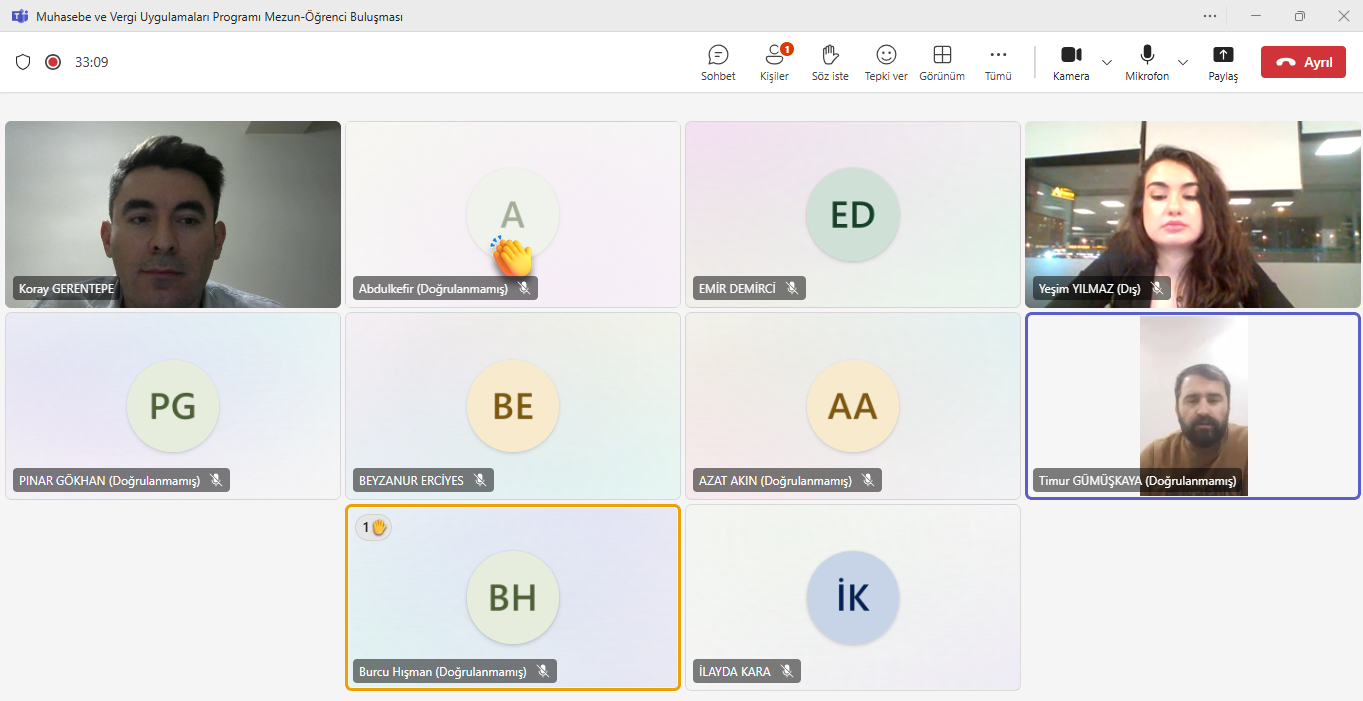Click PINAR GÖKHAN's muted microphone icon

216,480
